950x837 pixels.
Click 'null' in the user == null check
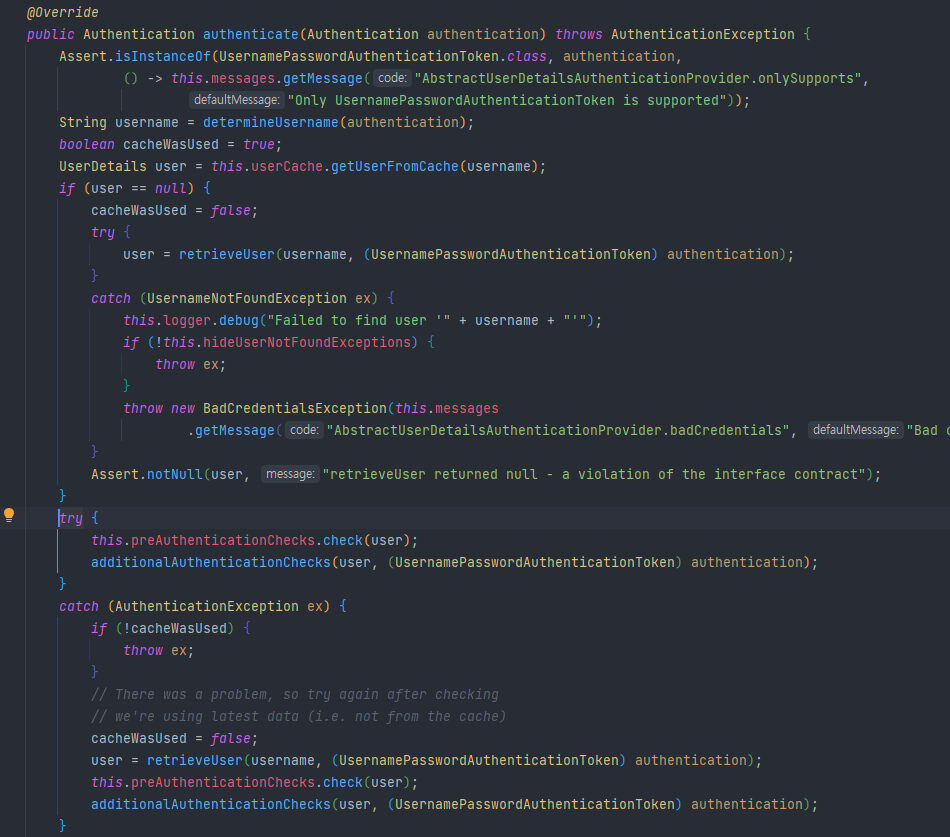click(170, 188)
